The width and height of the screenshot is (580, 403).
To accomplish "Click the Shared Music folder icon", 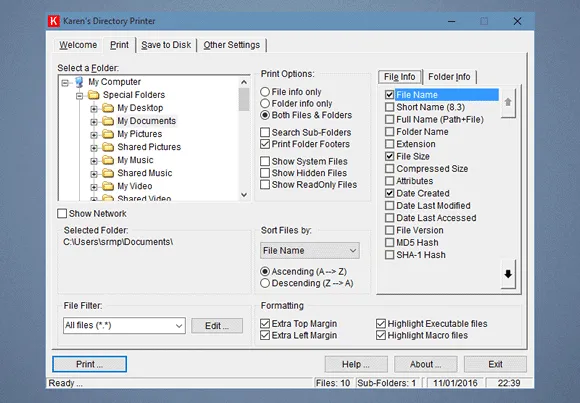I will click(x=108, y=173).
